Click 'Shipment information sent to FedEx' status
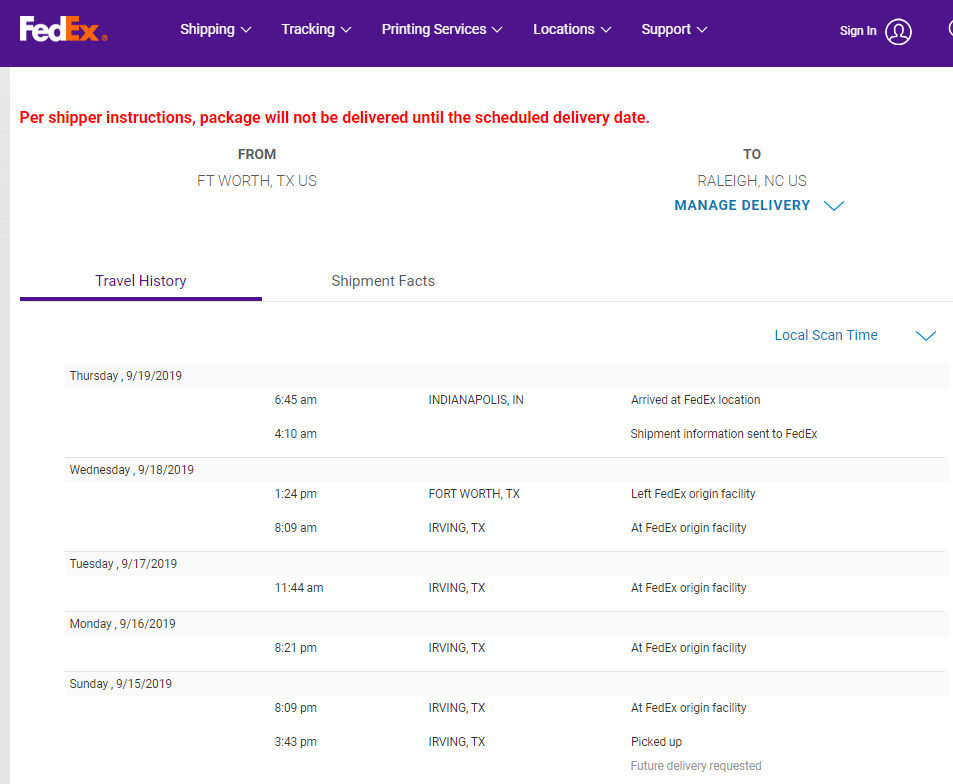This screenshot has height=784, width=953. 723,434
